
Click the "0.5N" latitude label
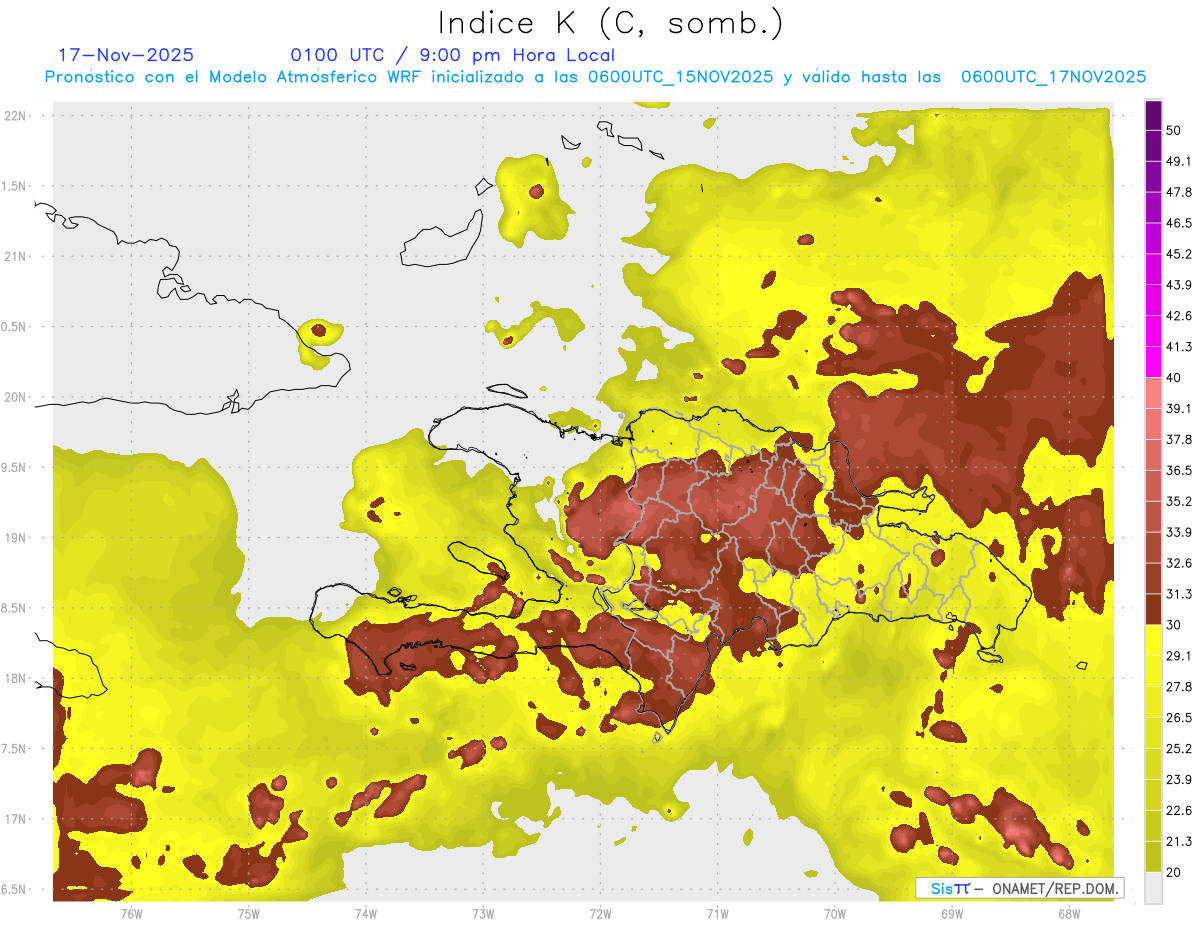[x=15, y=327]
